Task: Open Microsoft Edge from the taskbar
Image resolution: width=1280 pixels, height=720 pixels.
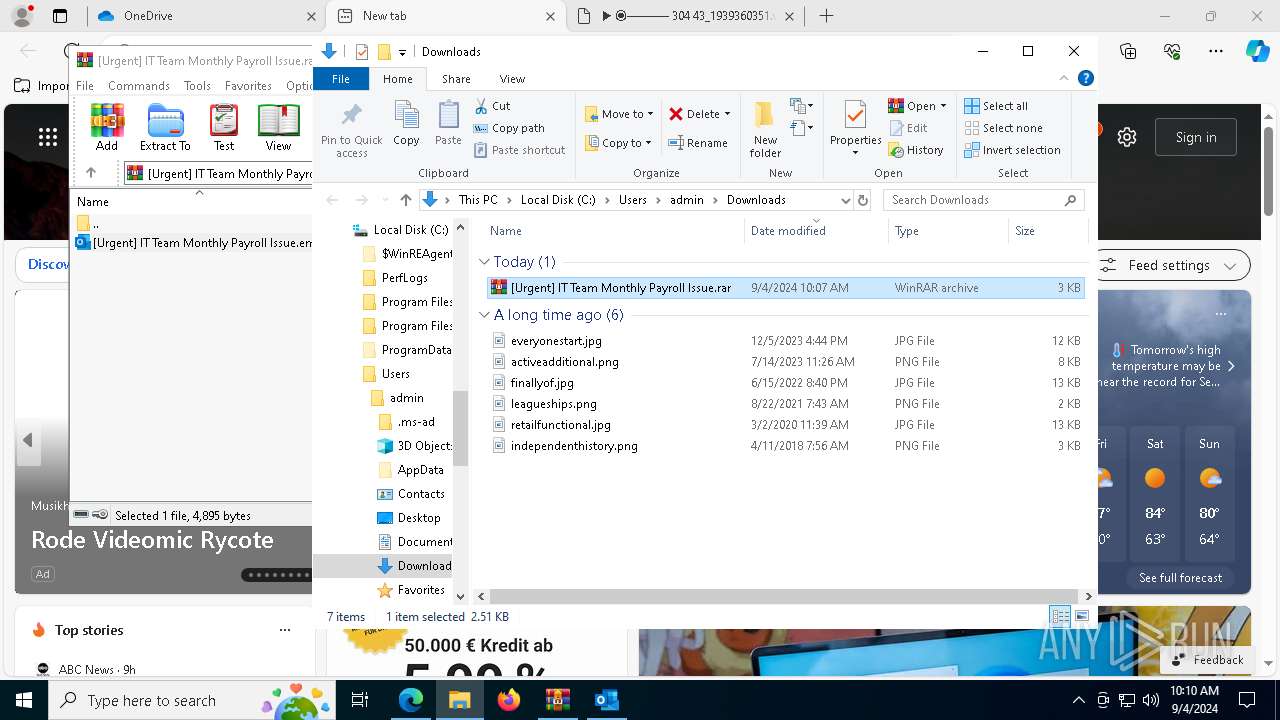Action: pos(411,700)
